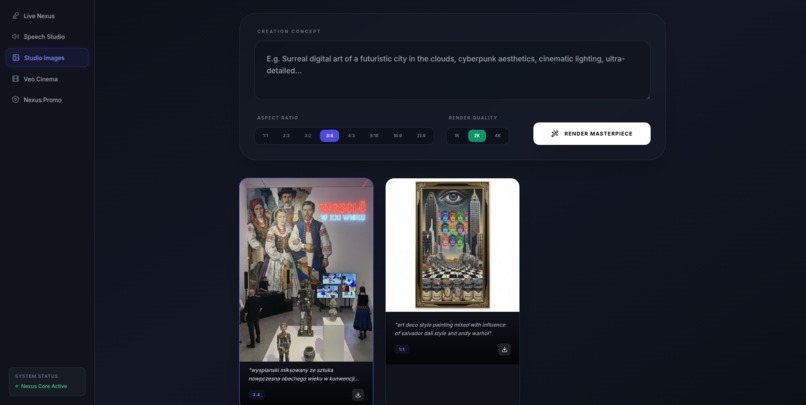Select 3:2 aspect ratio
806x405 pixels.
tap(307, 136)
